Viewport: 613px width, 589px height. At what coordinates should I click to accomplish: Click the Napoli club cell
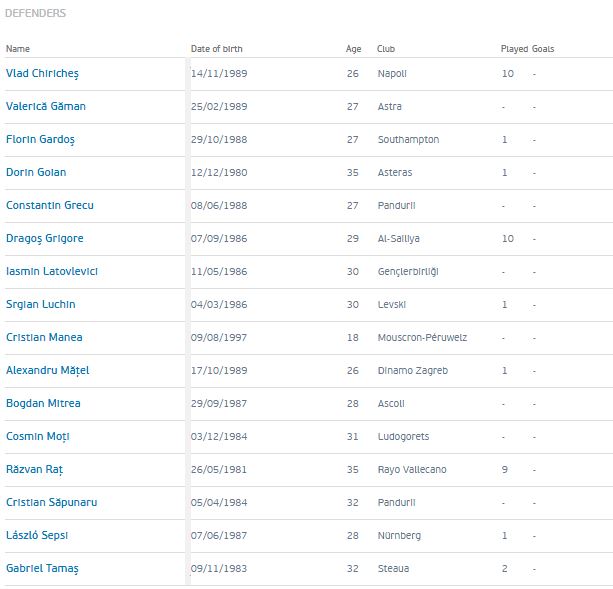392,73
